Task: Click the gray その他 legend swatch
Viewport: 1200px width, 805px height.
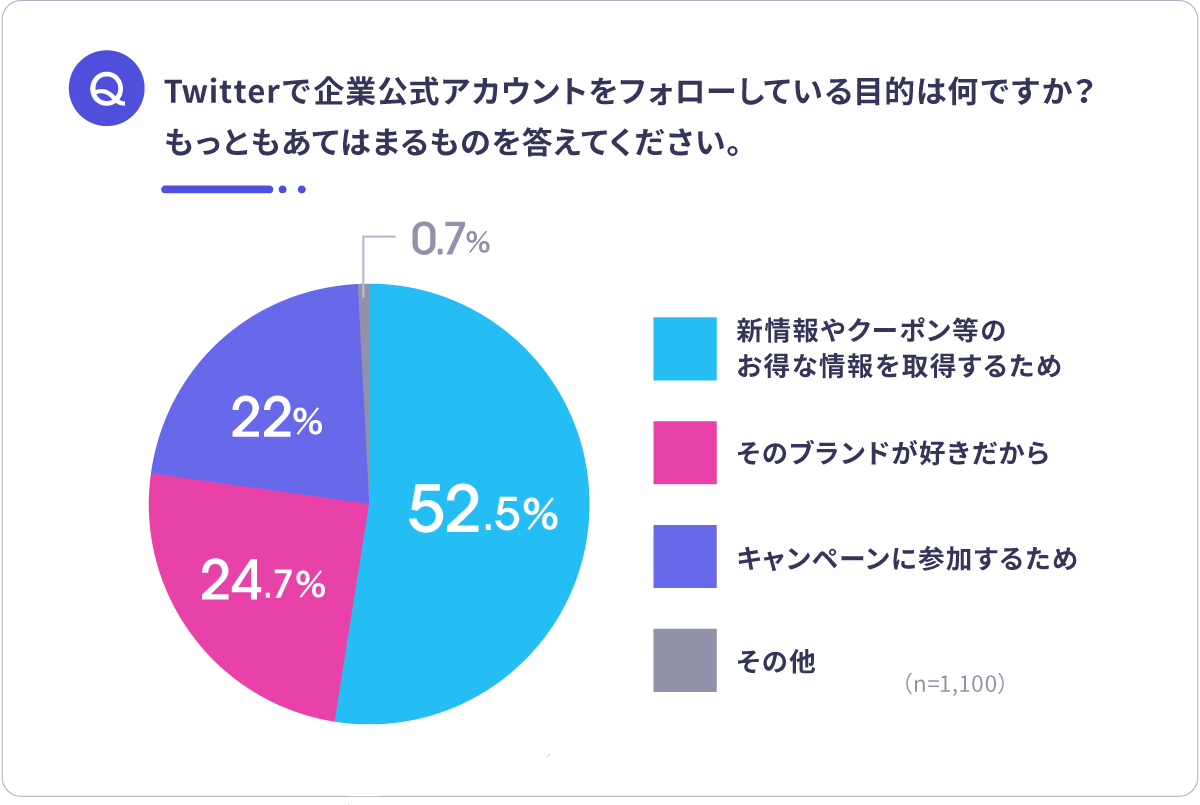Action: 685,660
